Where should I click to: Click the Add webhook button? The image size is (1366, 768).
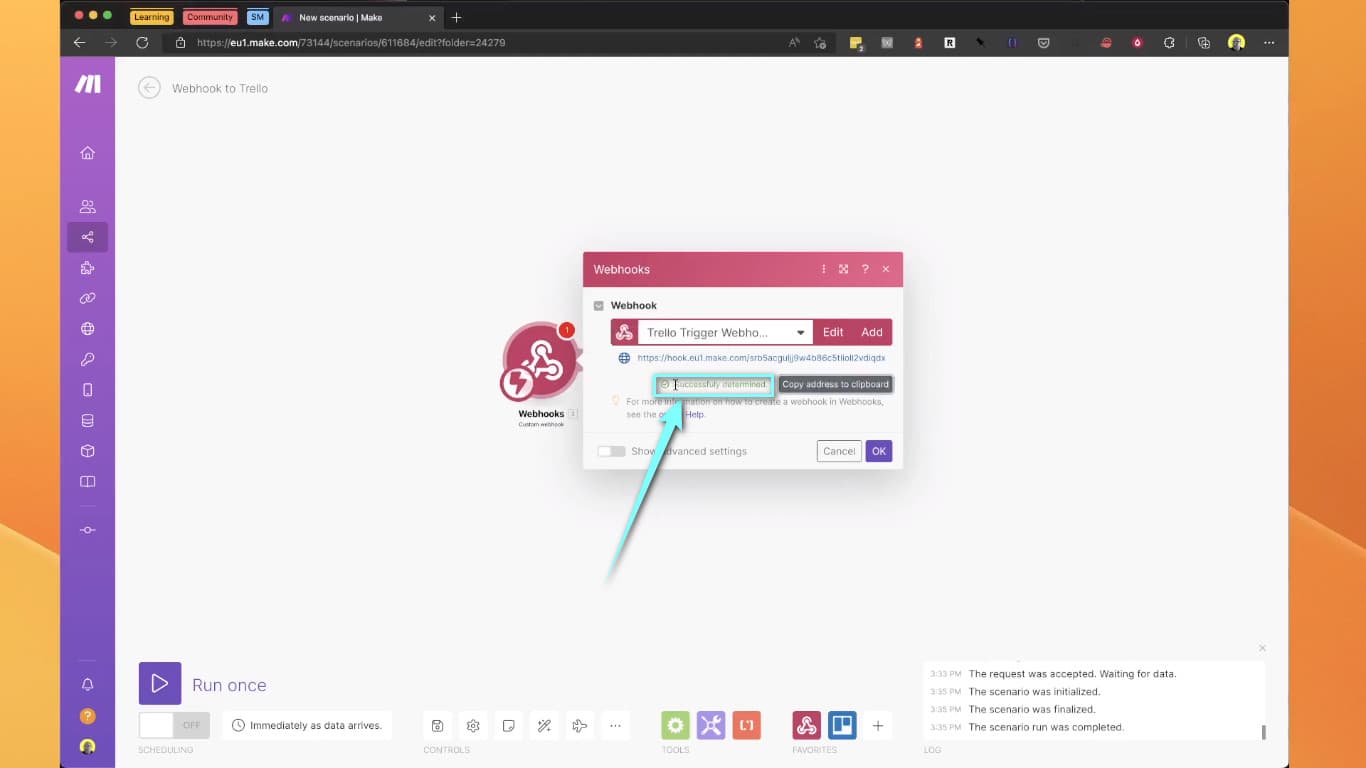[x=872, y=332]
